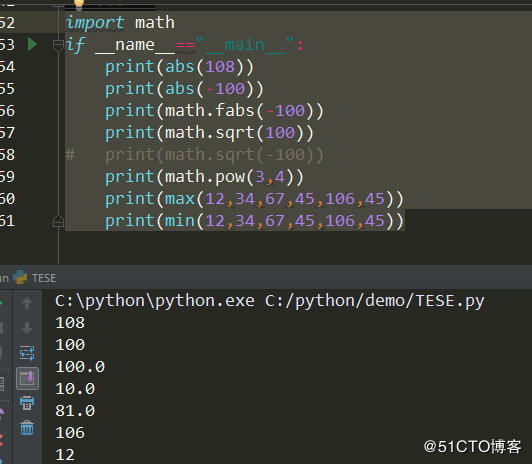Click the fold end marker at the print(min line
Image resolution: width=532 pixels, height=464 pixels.
[x=58, y=221]
